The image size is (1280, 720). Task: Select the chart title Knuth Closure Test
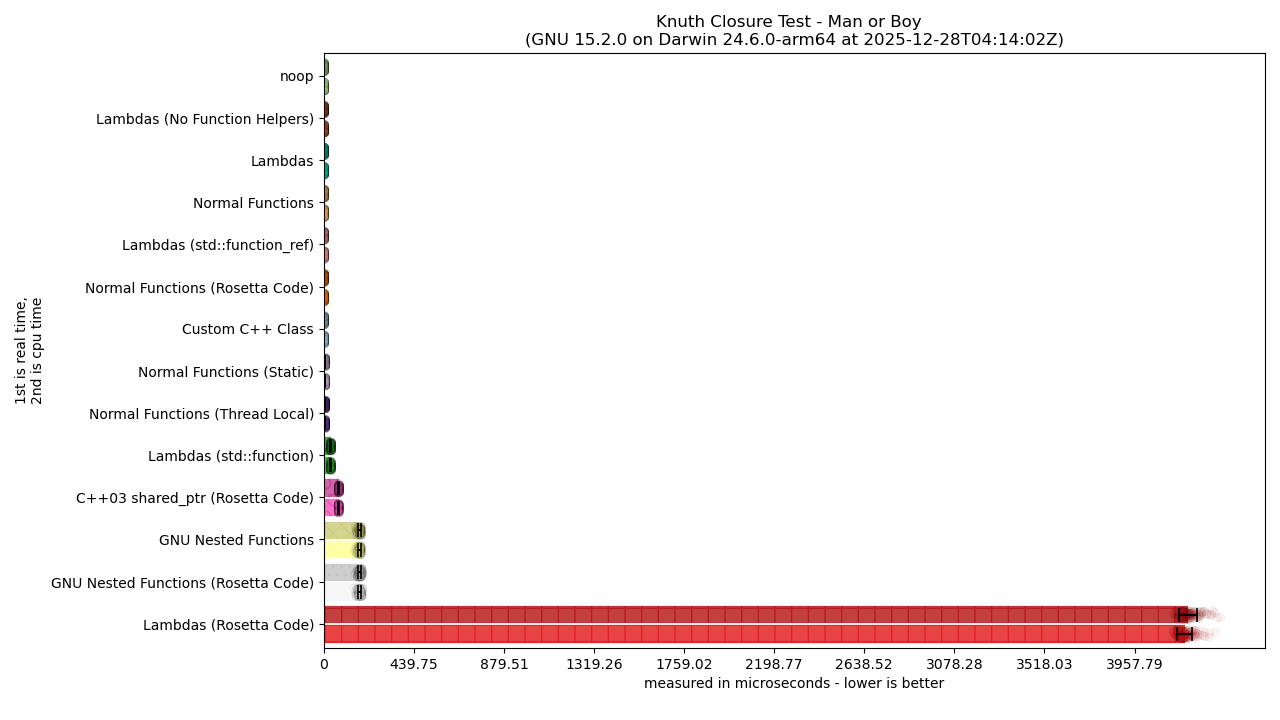[x=790, y=21]
